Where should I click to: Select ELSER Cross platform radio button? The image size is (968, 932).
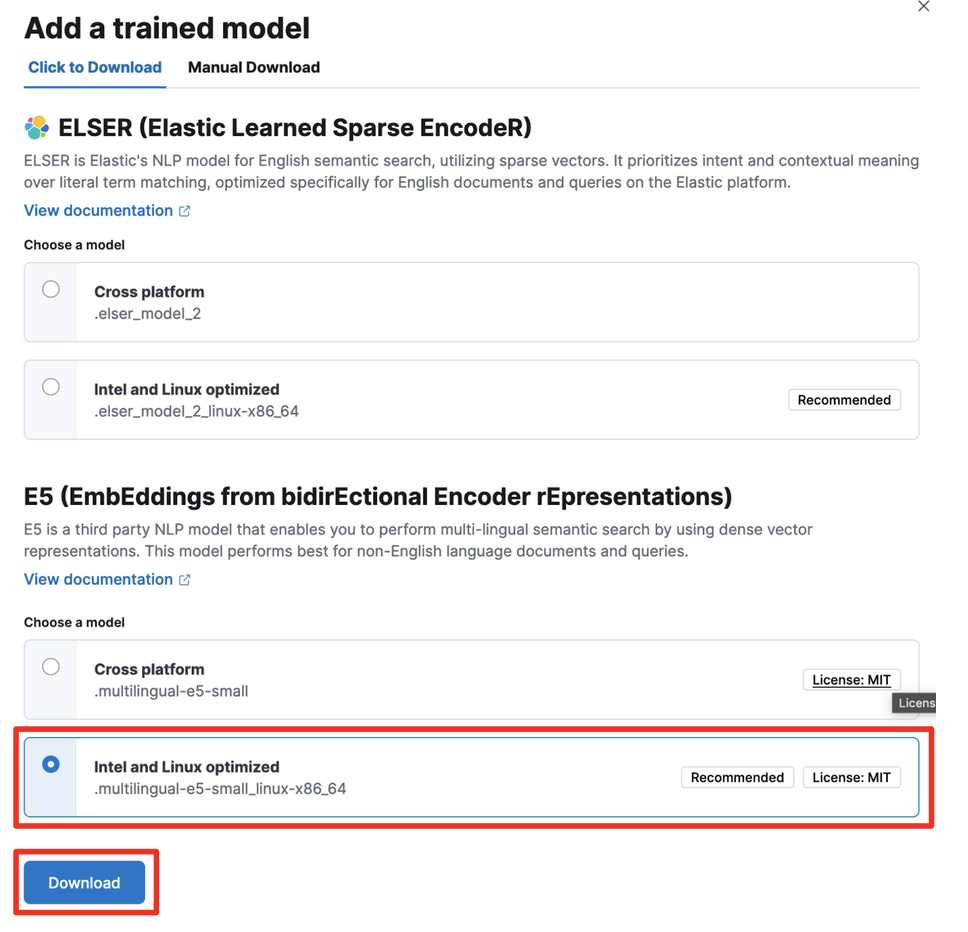tap(51, 290)
